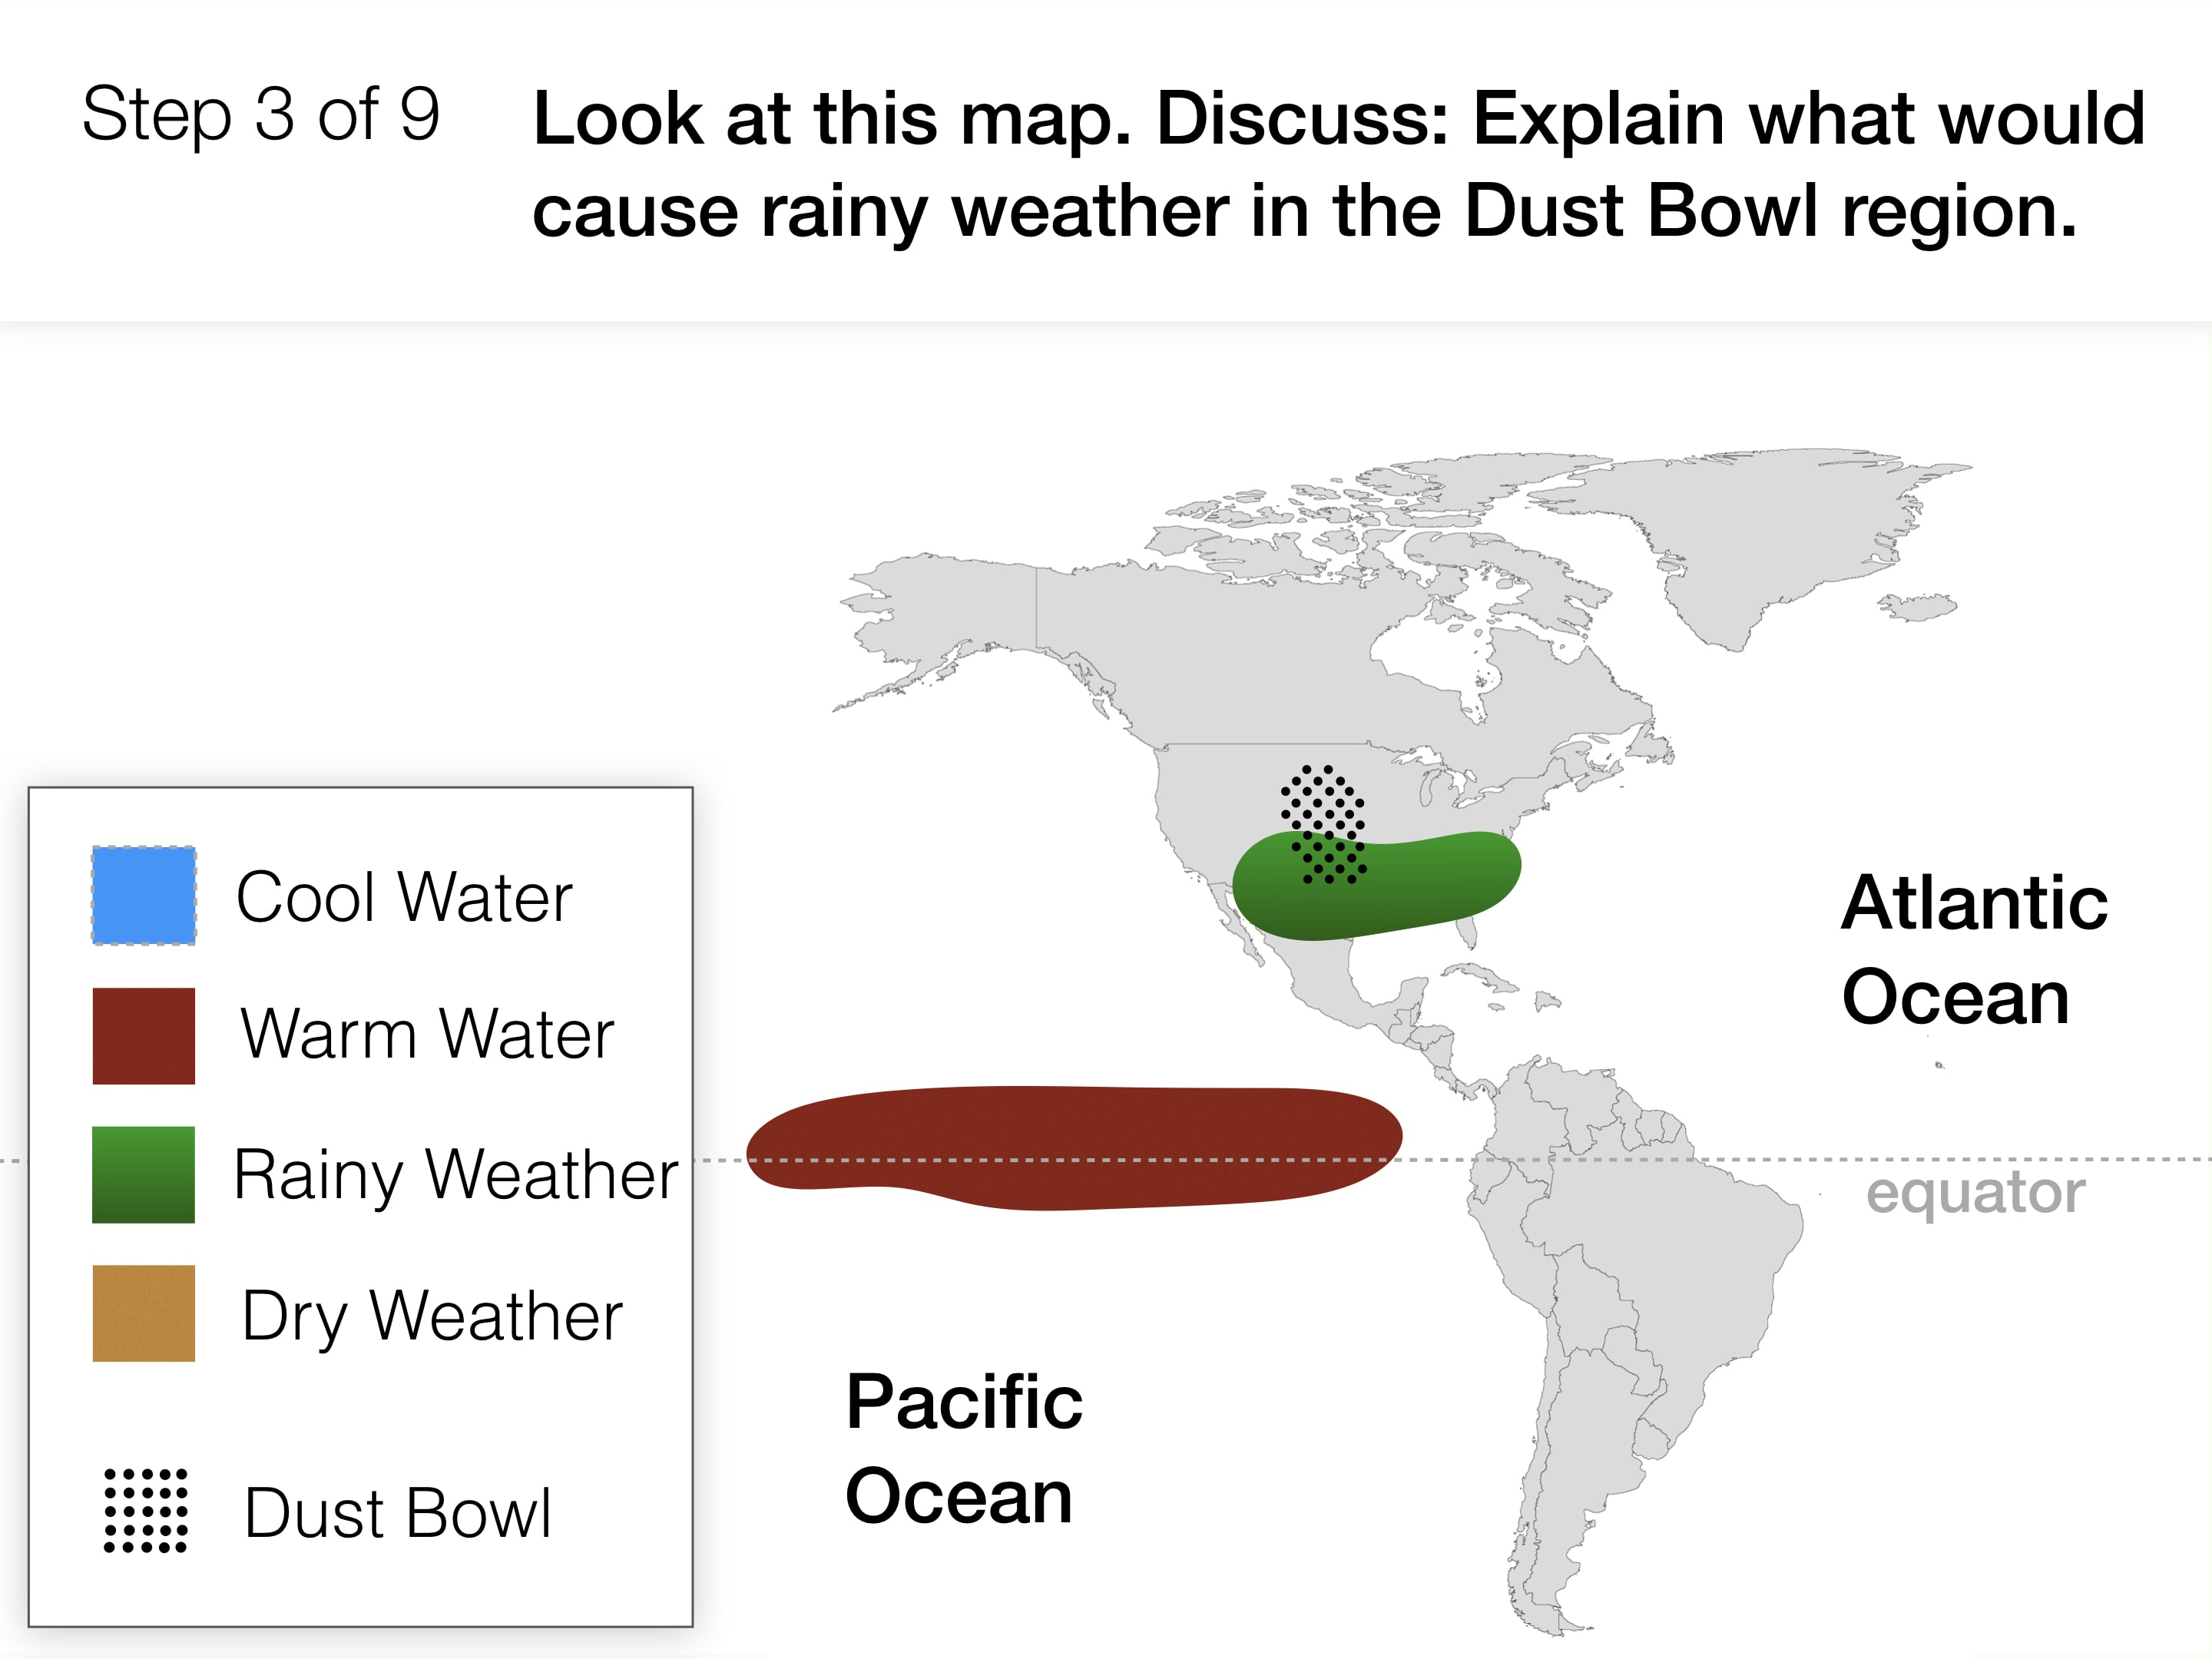Click the equator label
The image size is (2212, 1659).
(x=1976, y=1193)
